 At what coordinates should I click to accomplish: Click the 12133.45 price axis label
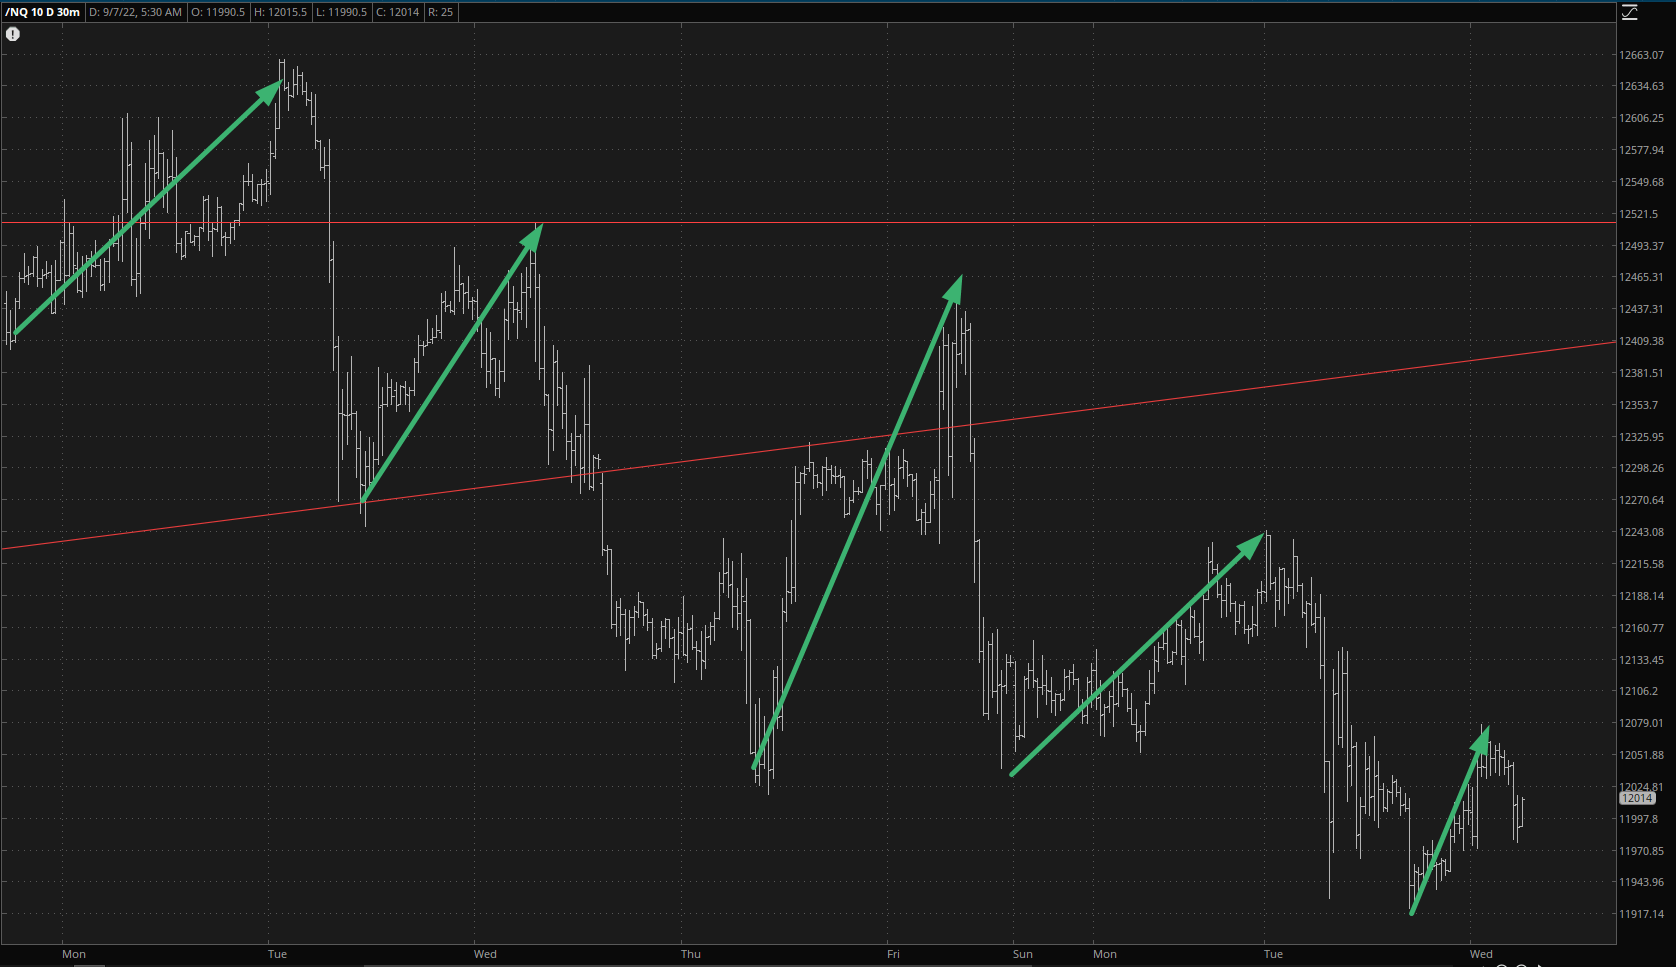click(1642, 660)
